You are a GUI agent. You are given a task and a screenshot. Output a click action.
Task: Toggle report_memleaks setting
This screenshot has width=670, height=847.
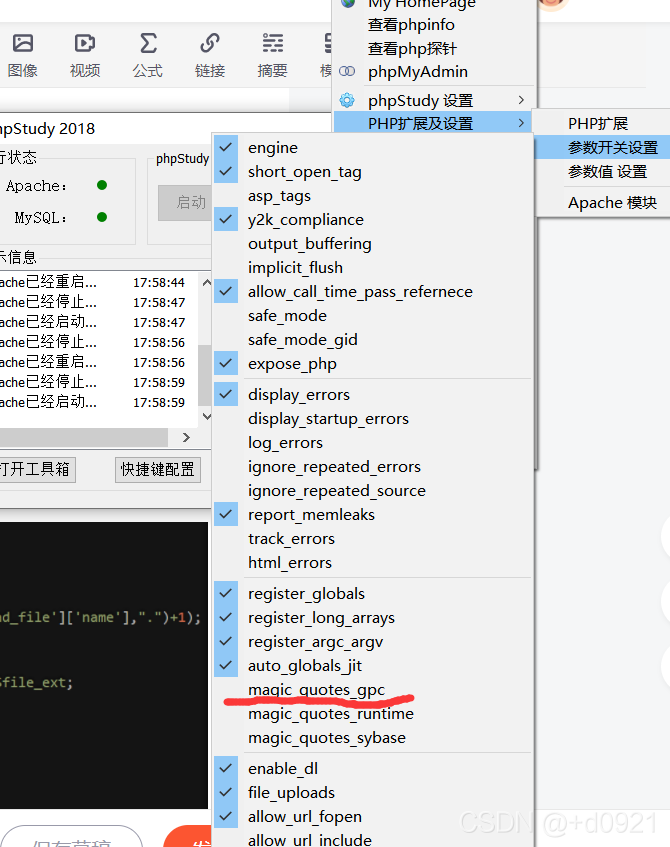click(x=373, y=515)
